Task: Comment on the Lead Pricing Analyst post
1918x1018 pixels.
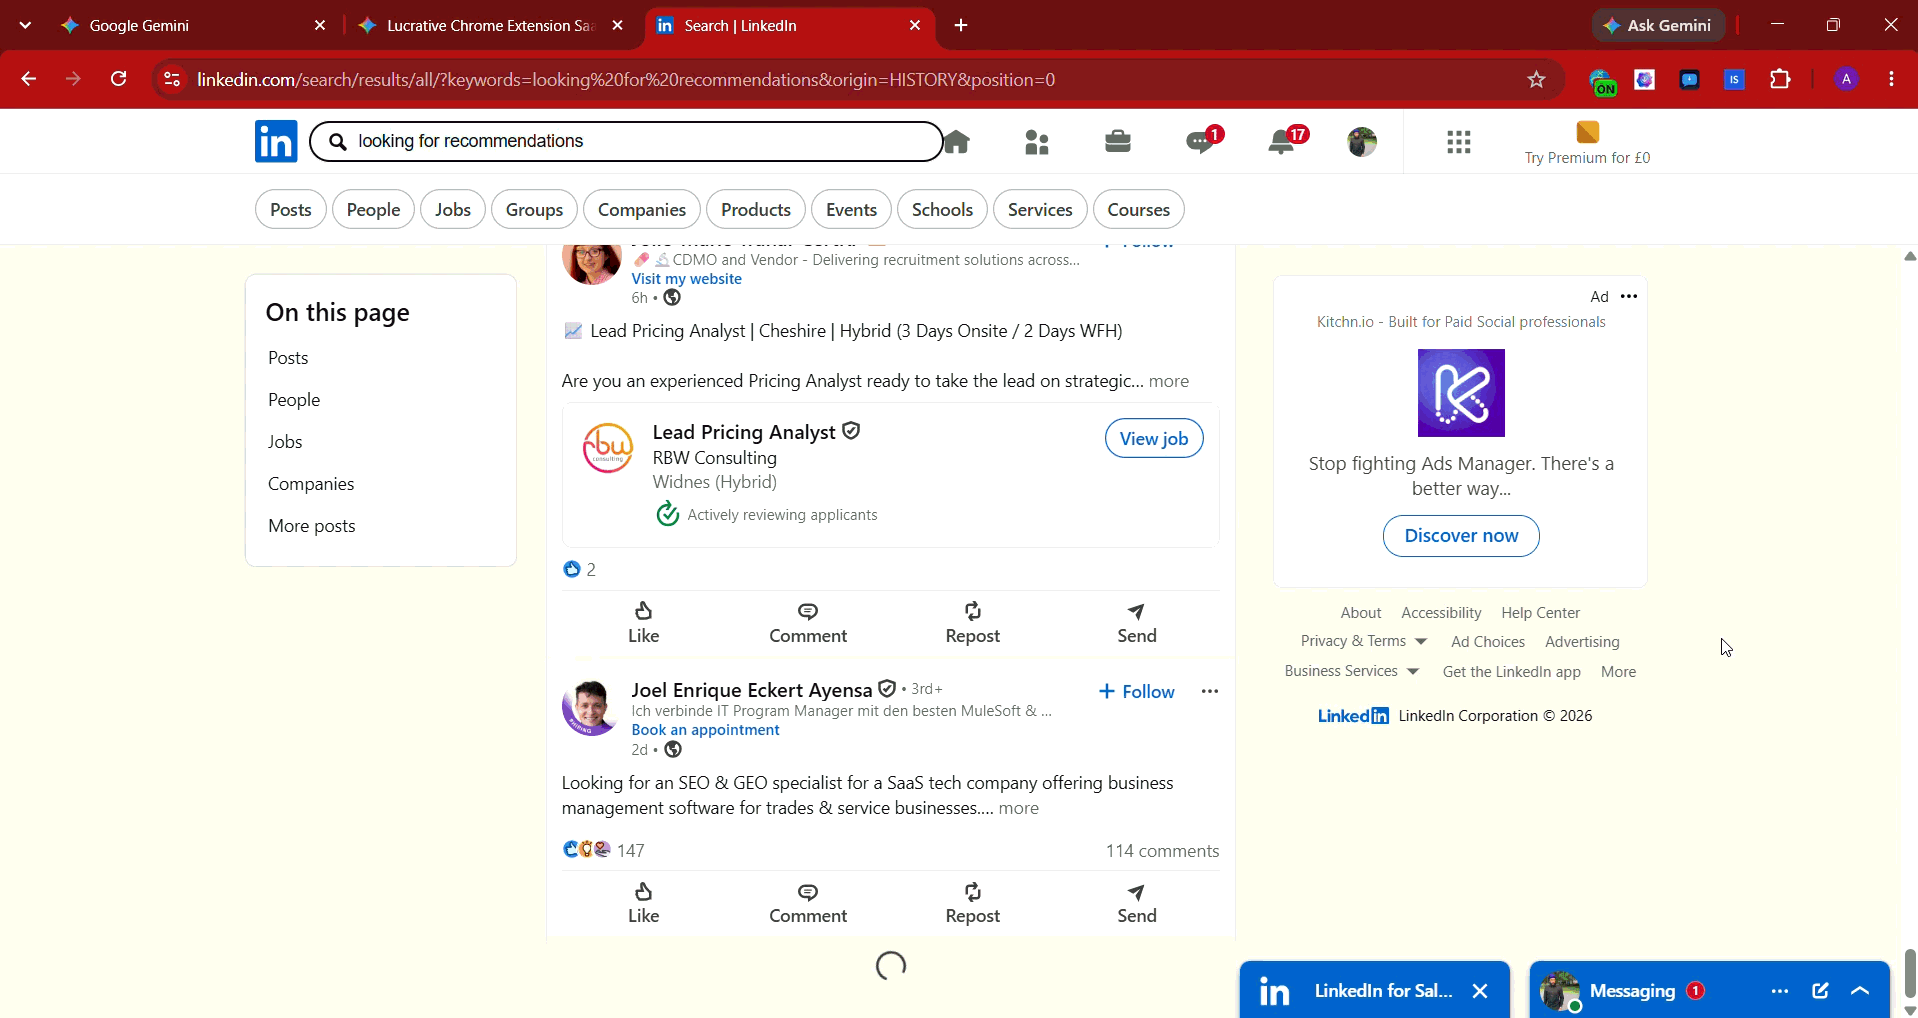Action: 808,623
